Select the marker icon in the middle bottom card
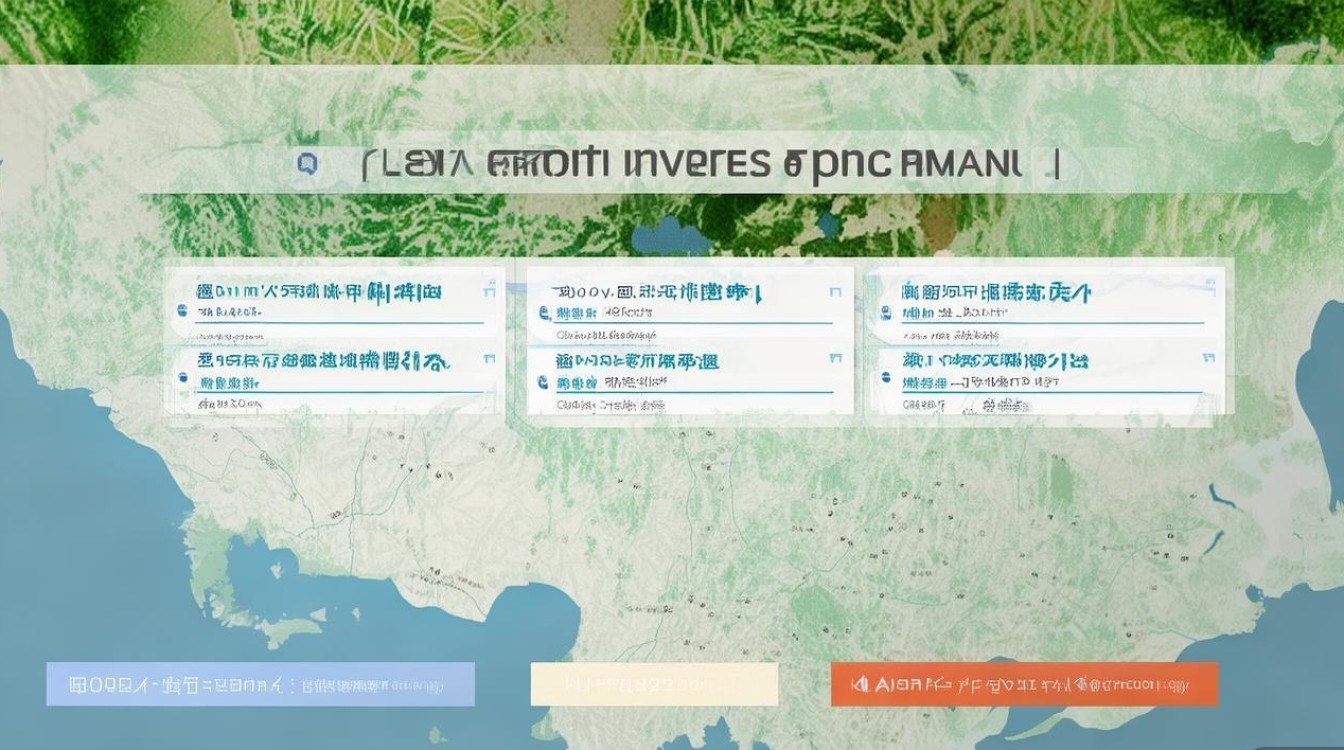Image resolution: width=1344 pixels, height=750 pixels. (544, 378)
